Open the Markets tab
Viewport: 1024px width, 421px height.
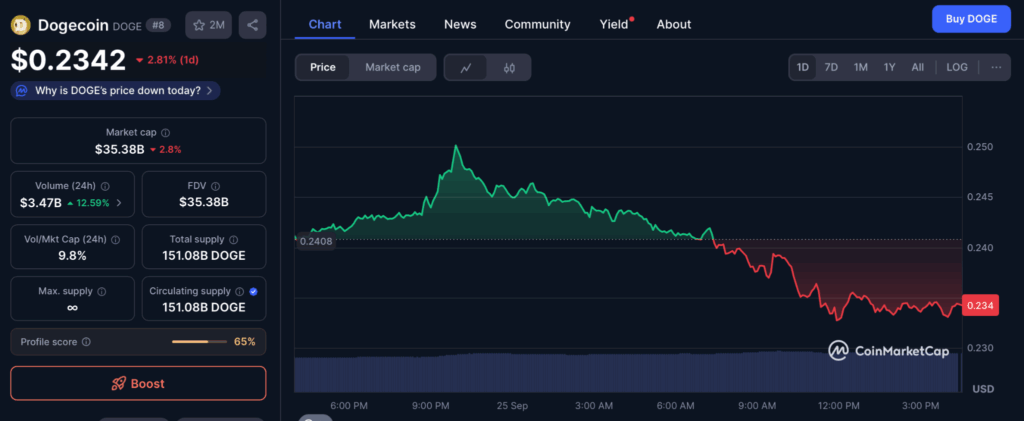click(392, 24)
